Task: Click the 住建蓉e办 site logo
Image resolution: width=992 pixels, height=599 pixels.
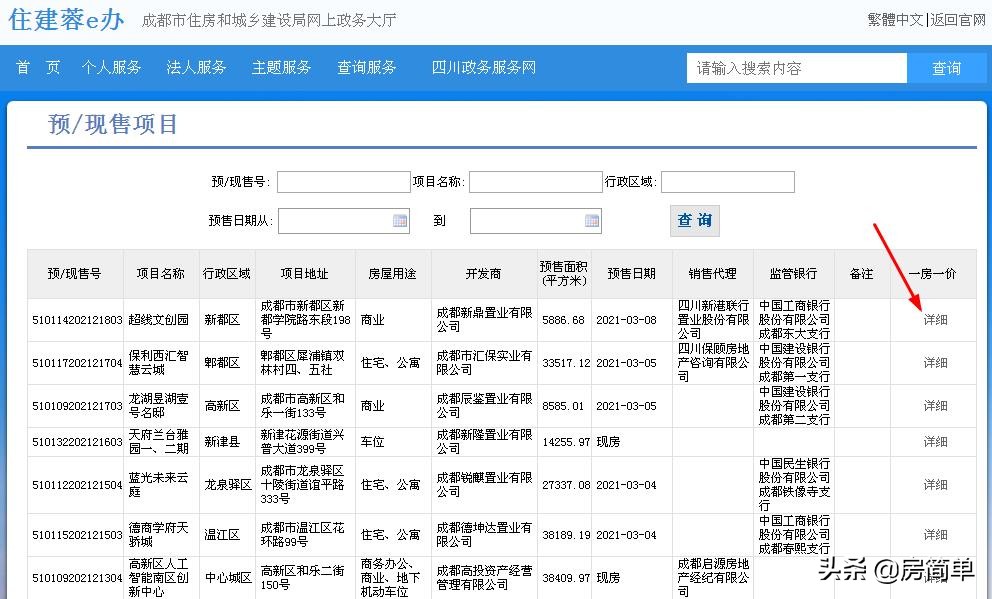Action: point(63,21)
